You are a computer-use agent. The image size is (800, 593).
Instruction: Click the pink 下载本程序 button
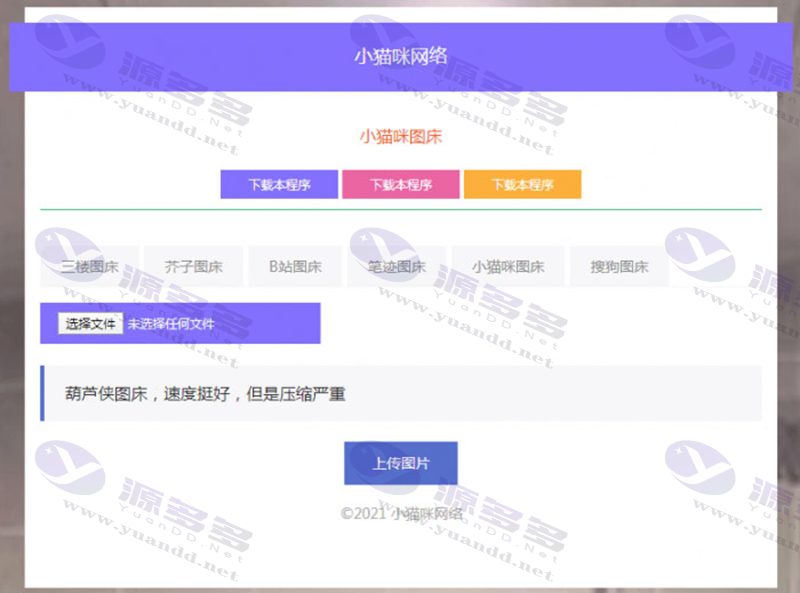pos(401,184)
